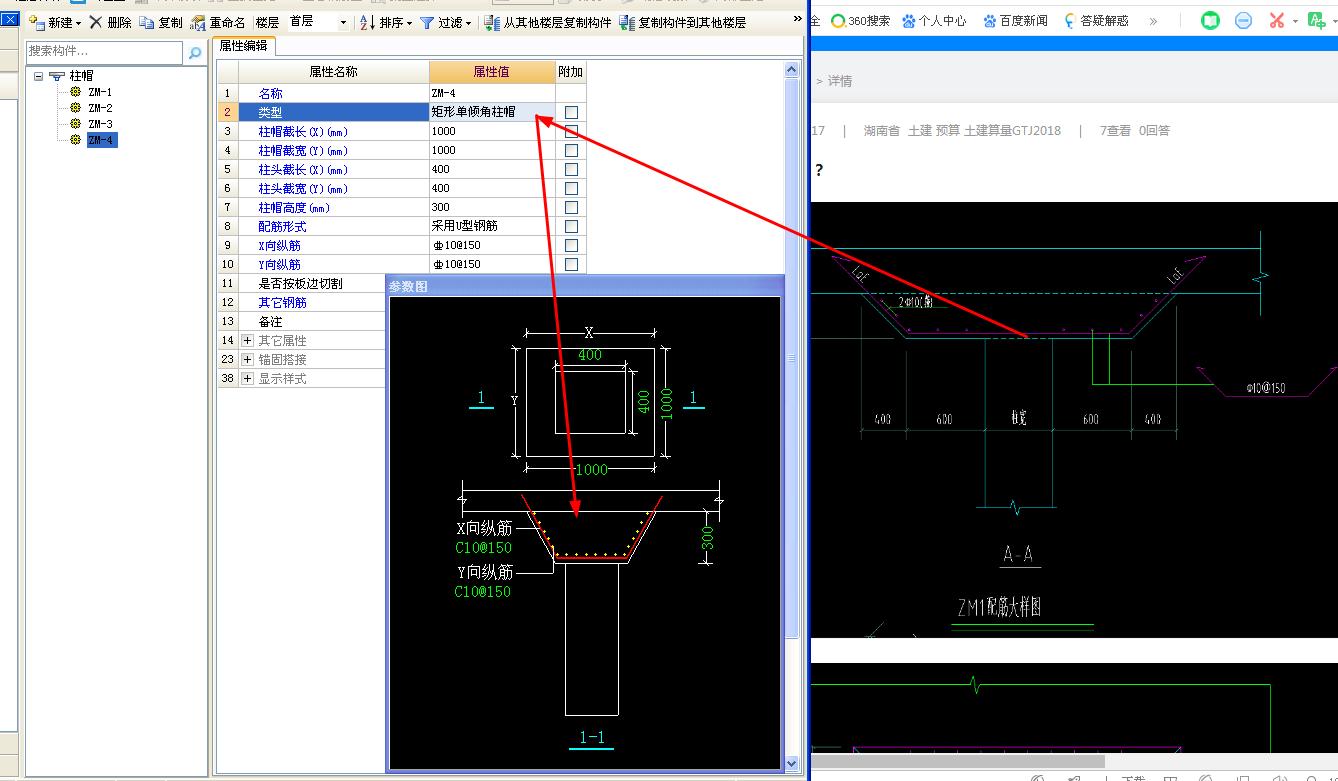Click the 属性名称 column header

334,72
